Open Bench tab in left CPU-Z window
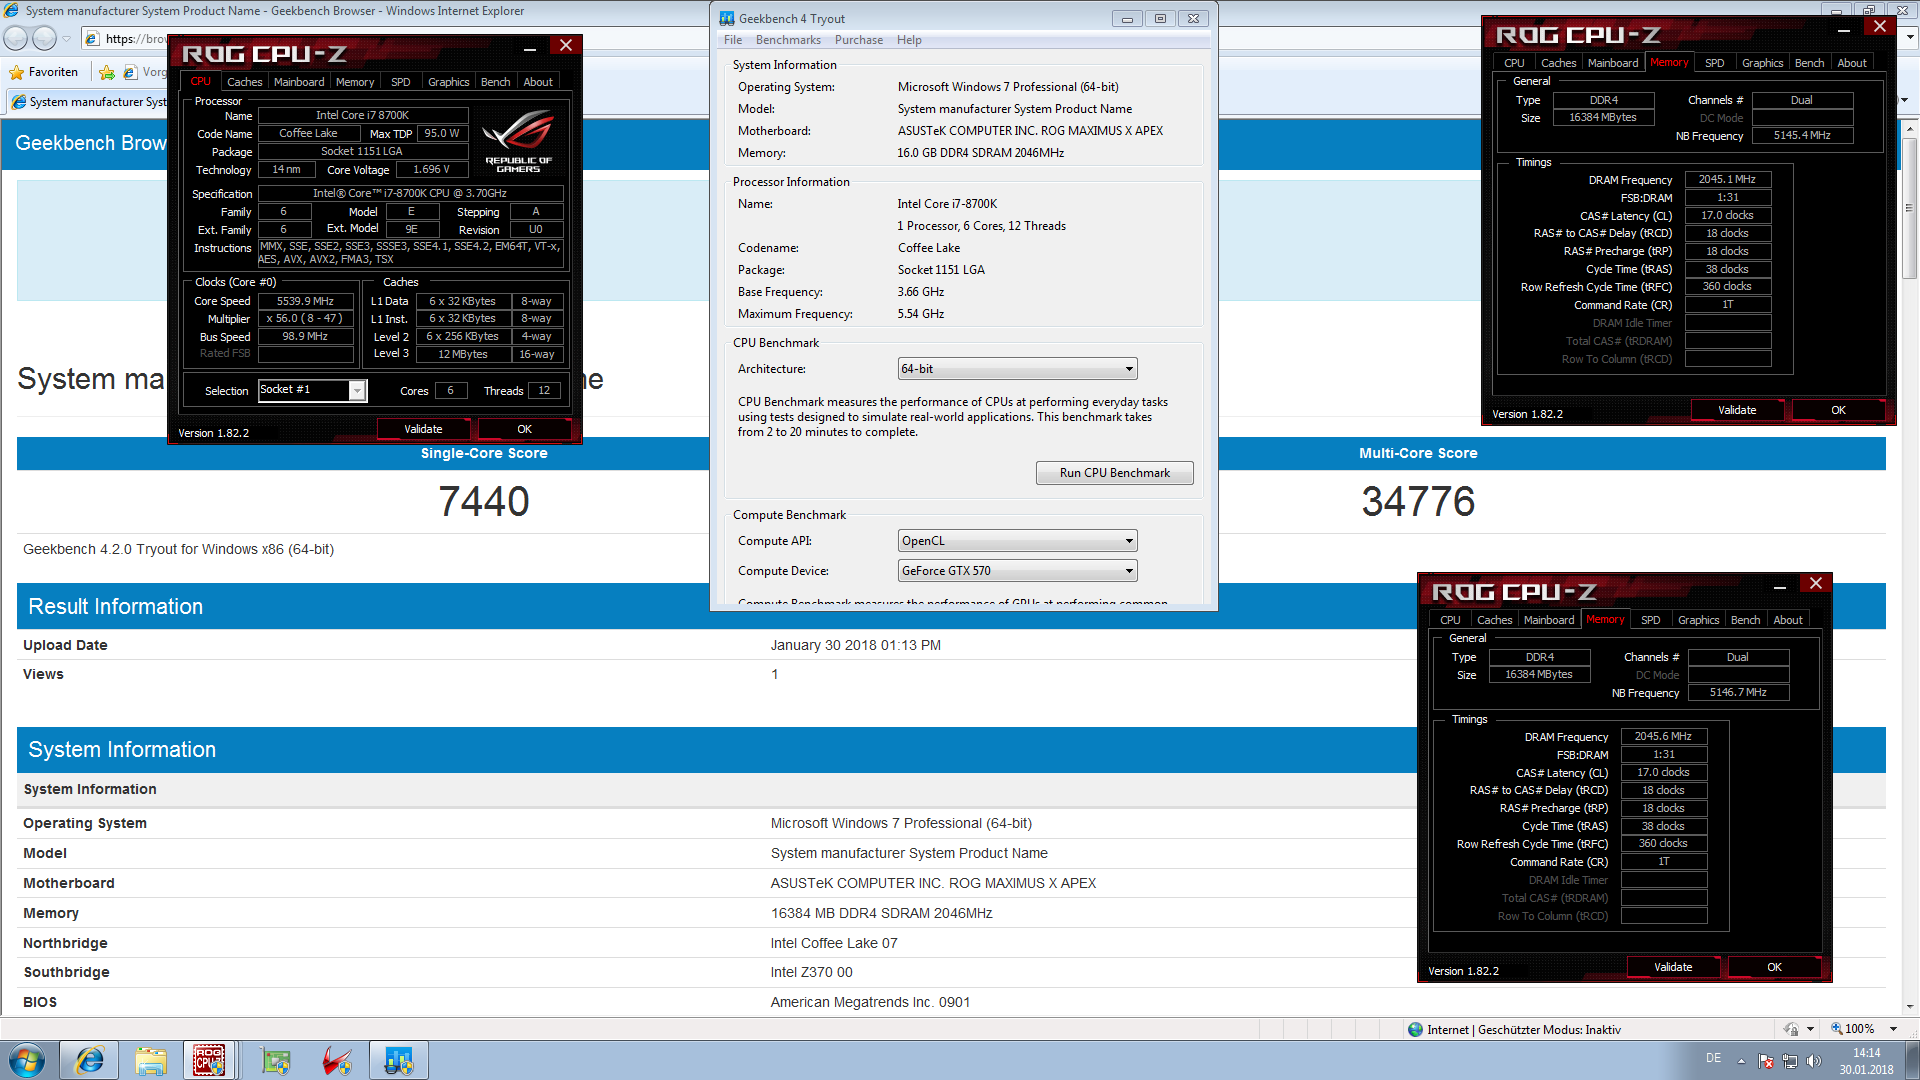This screenshot has width=1920, height=1080. coord(495,82)
